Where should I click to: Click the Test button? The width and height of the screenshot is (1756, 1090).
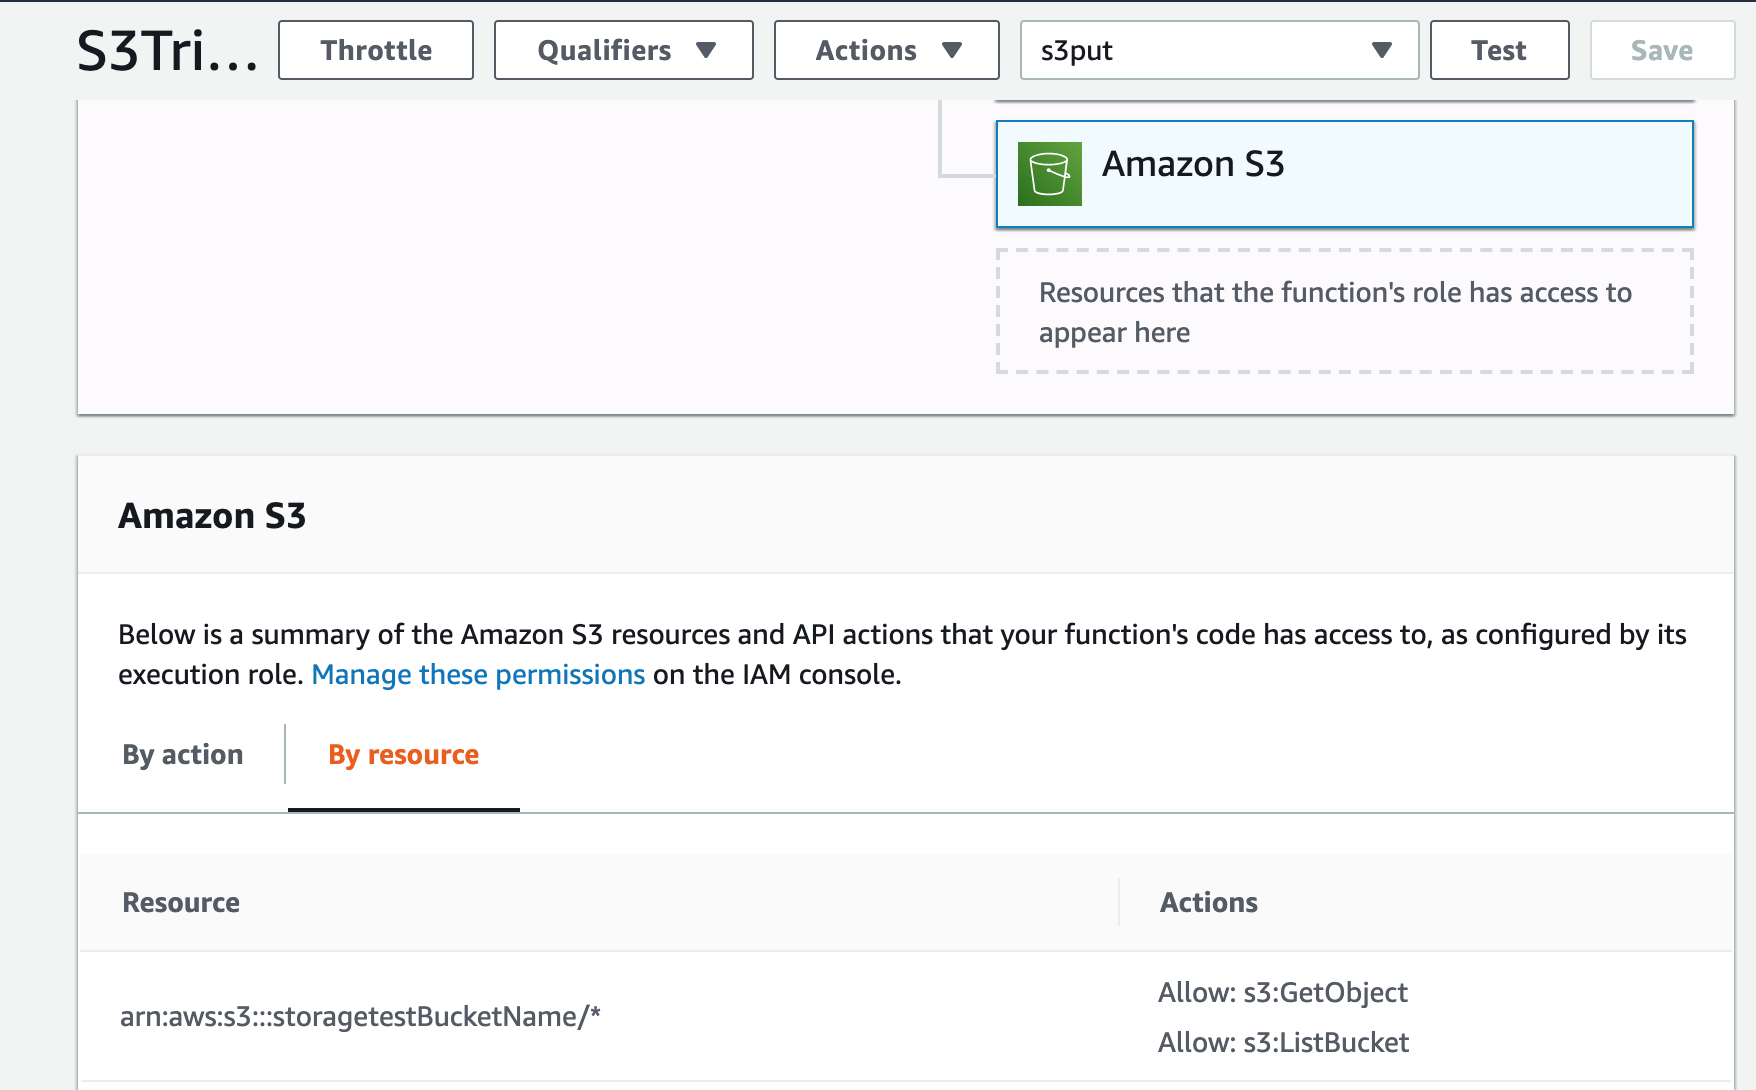pyautogui.click(x=1498, y=50)
